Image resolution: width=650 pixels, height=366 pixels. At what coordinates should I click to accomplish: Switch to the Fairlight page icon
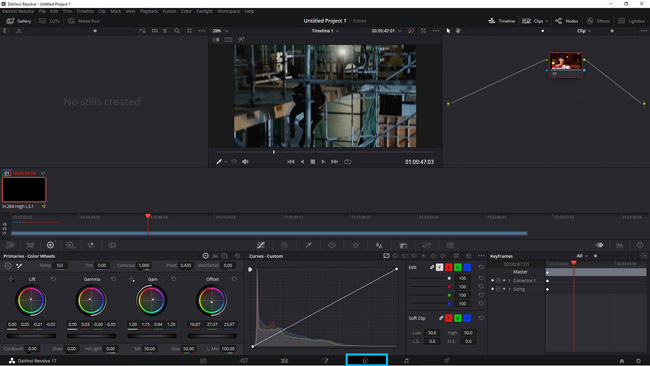(406, 361)
